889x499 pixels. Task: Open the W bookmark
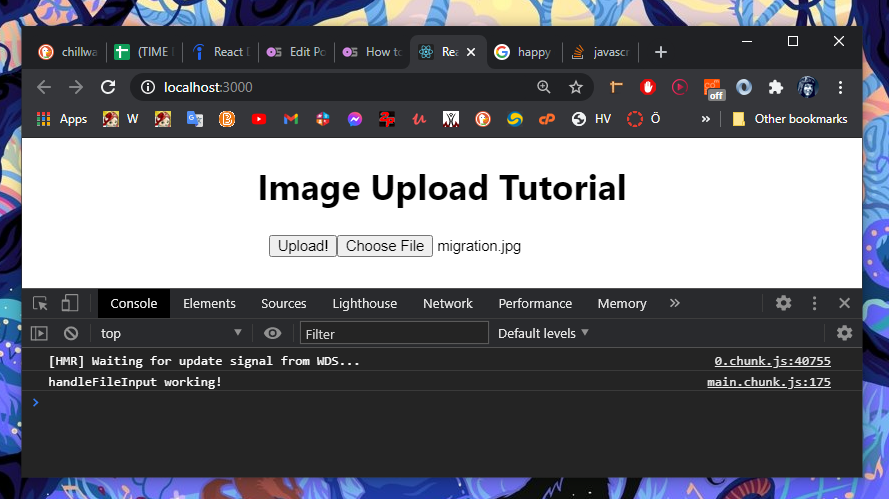(121, 119)
